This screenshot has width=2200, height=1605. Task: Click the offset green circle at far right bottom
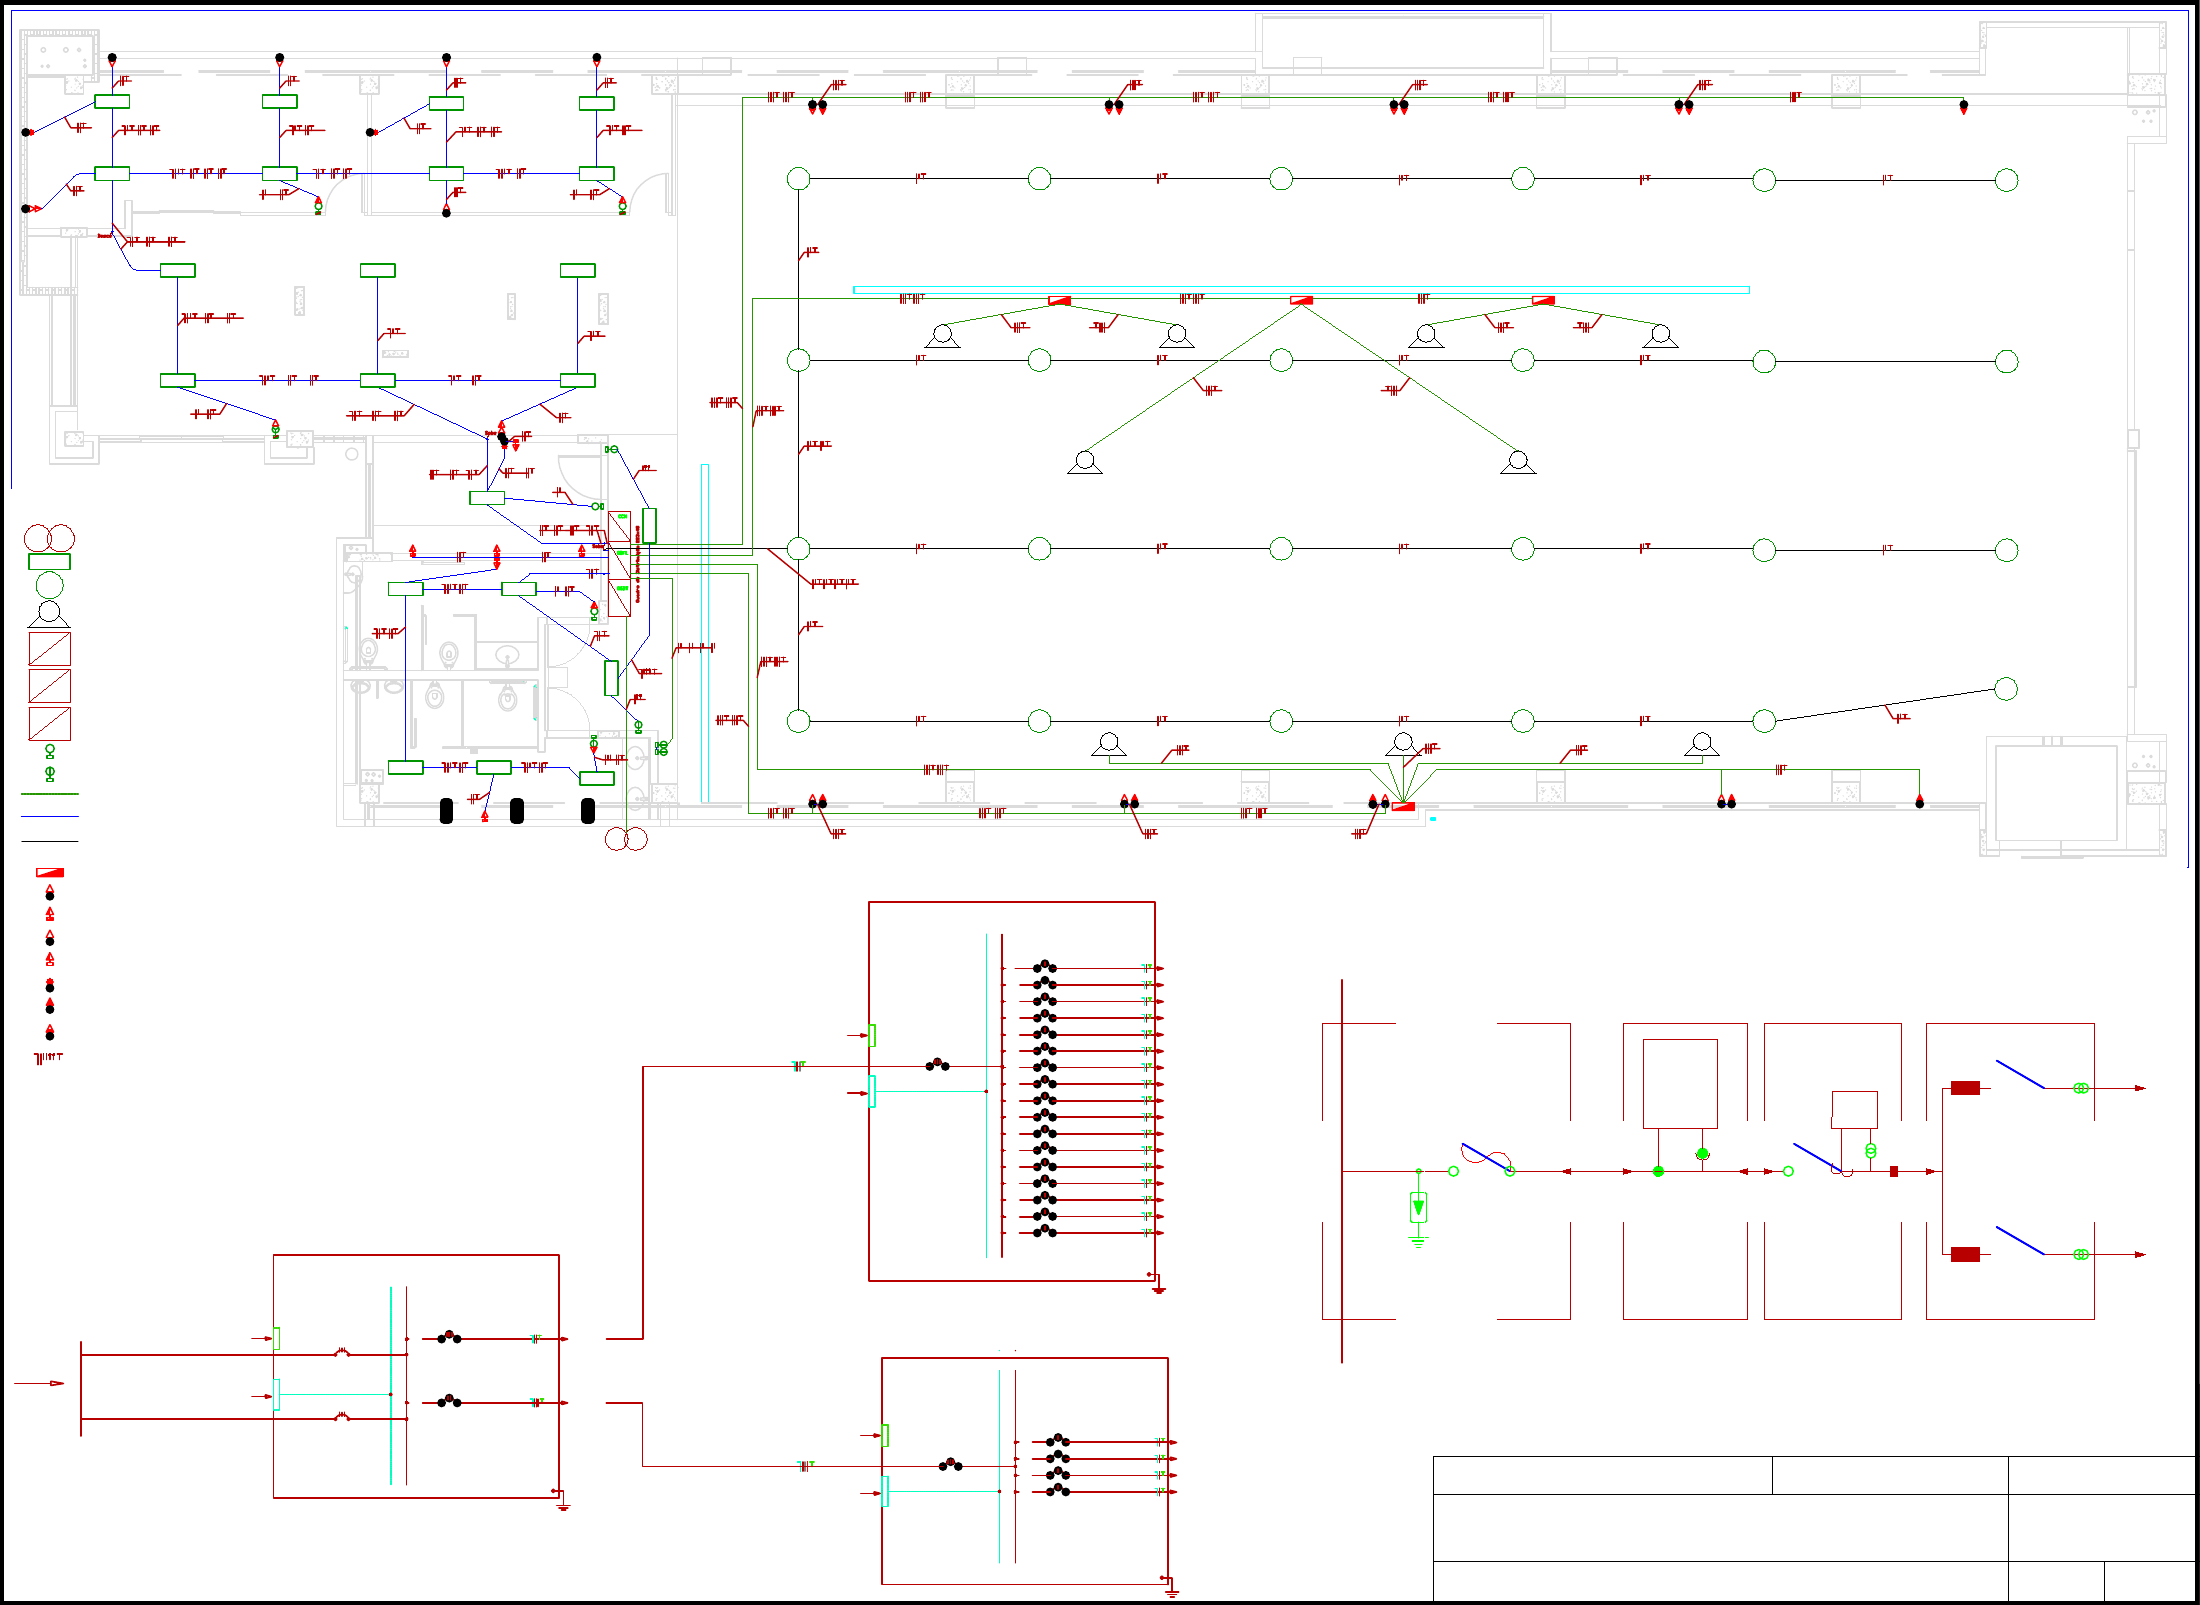point(2006,688)
